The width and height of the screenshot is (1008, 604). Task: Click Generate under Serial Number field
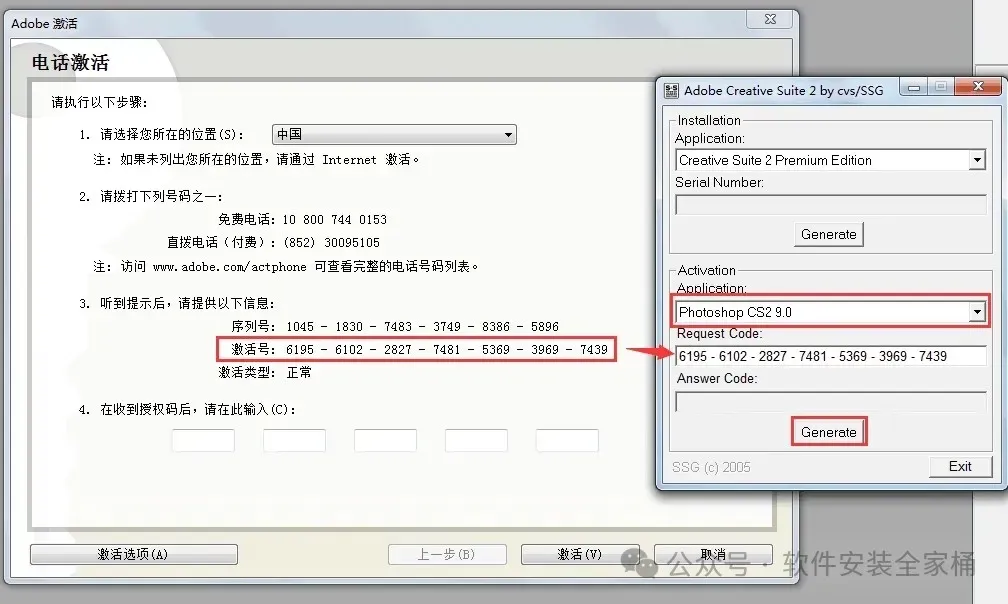tap(828, 235)
